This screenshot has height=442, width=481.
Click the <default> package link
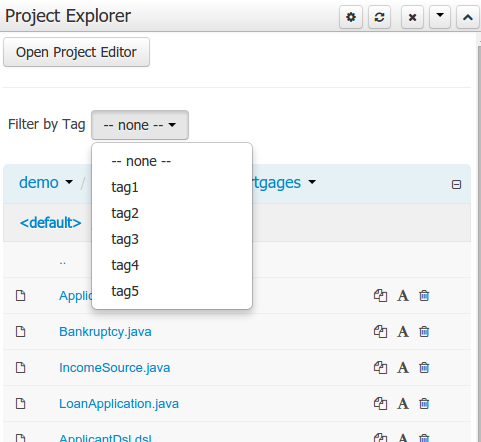50,223
